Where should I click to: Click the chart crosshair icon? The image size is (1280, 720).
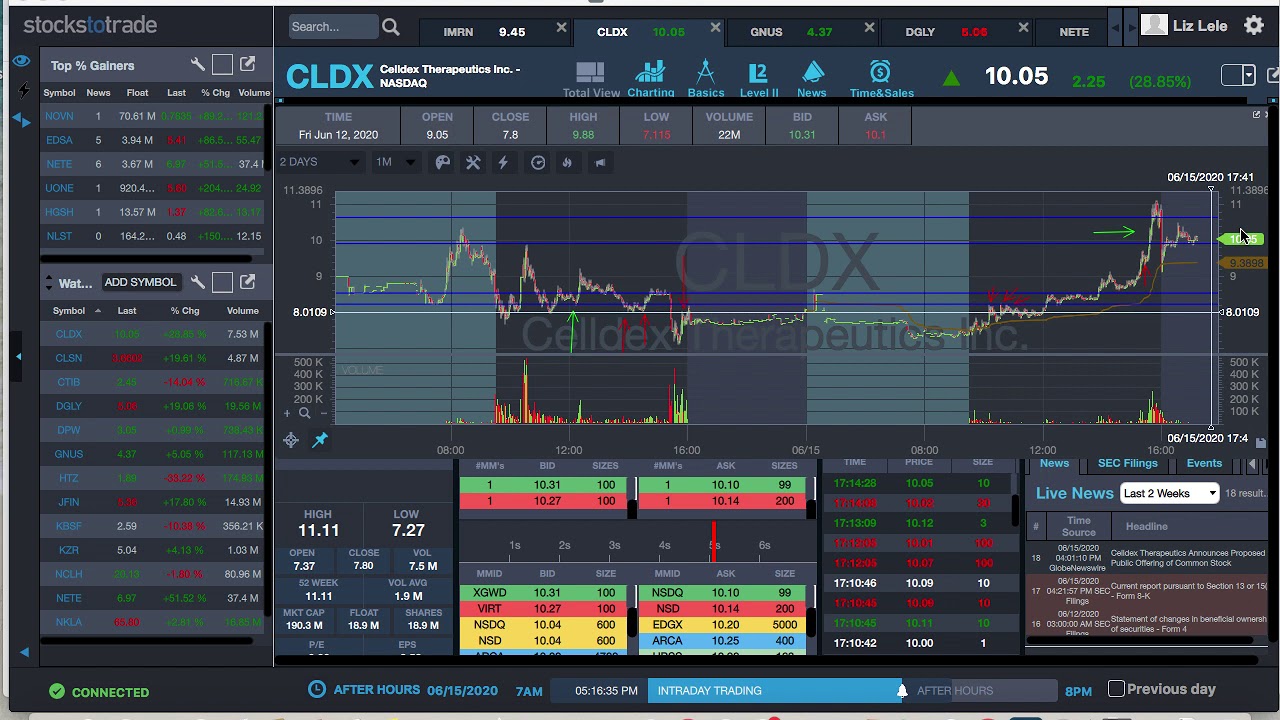(291, 440)
